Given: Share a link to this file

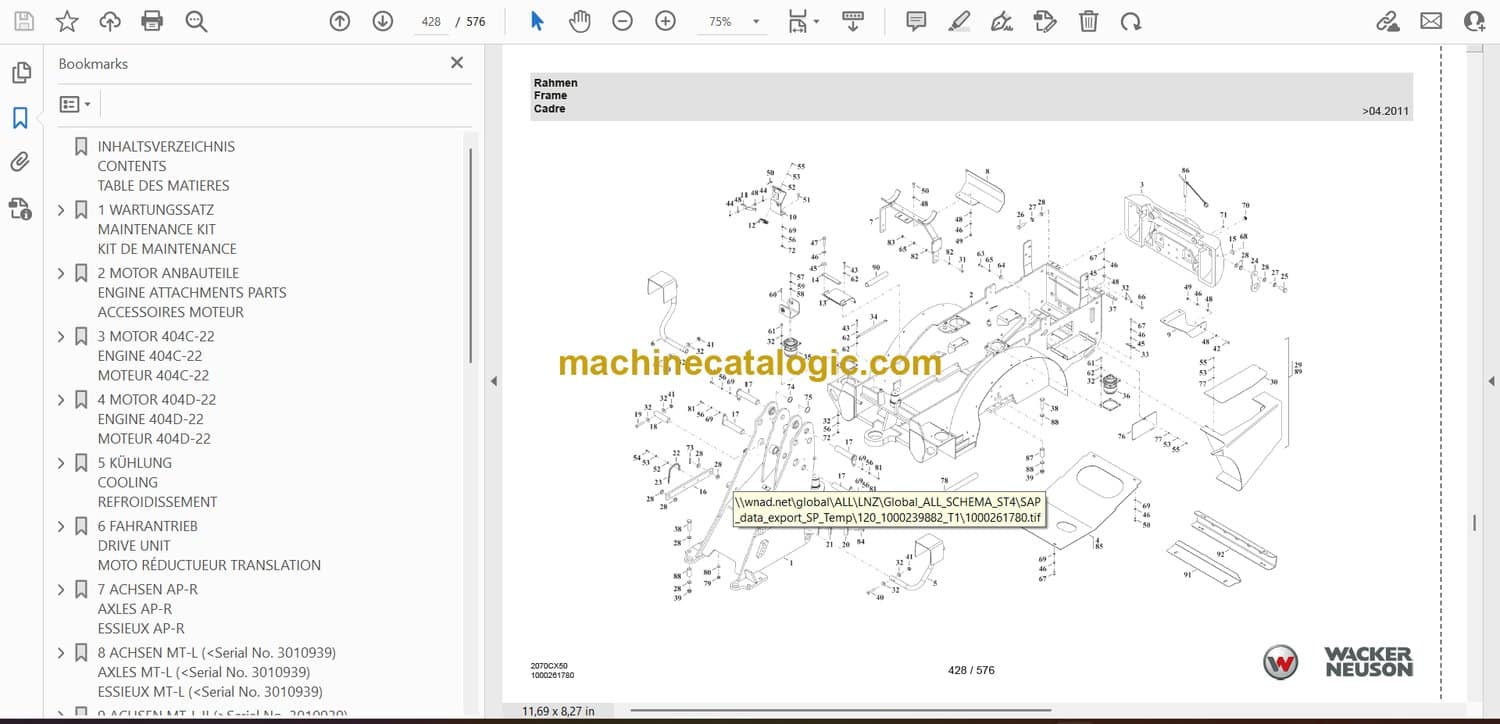Looking at the screenshot, I should 1388,21.
